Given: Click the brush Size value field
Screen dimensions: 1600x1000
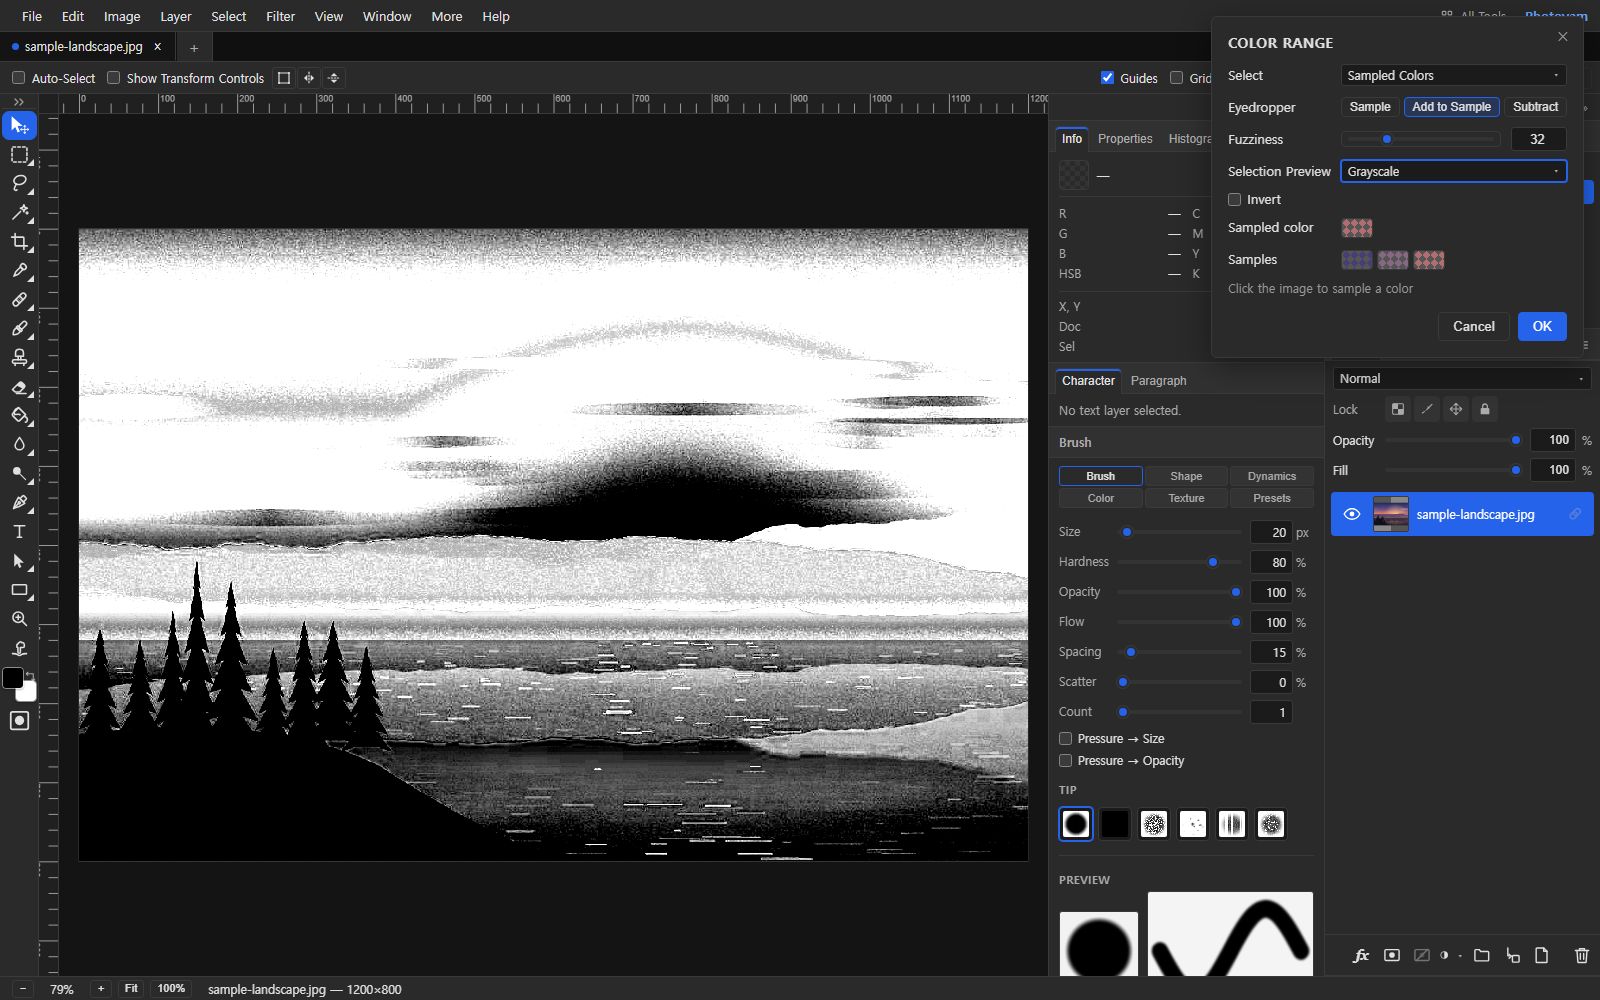Looking at the screenshot, I should click(x=1271, y=532).
